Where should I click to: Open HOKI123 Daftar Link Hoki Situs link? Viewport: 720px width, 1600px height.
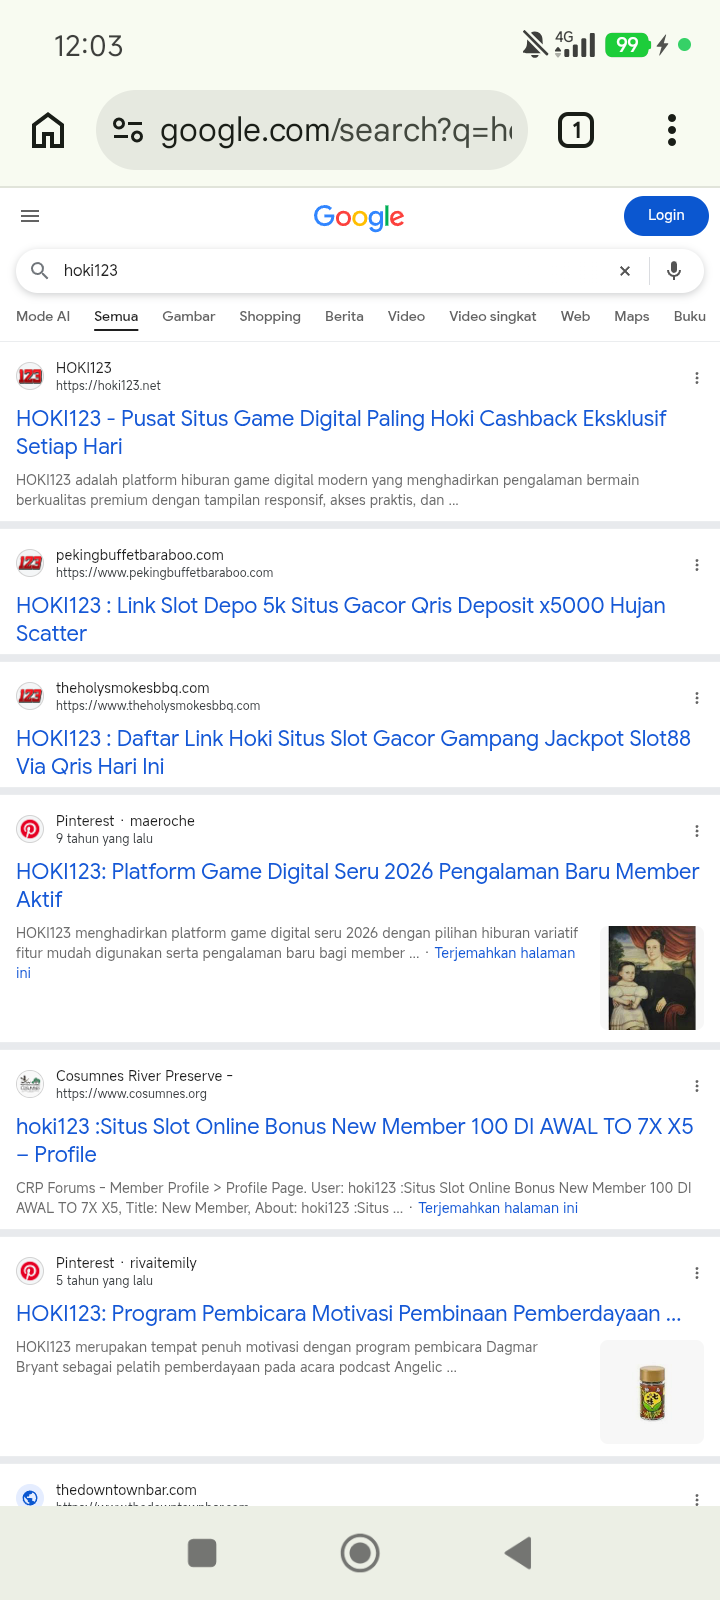[x=353, y=752]
